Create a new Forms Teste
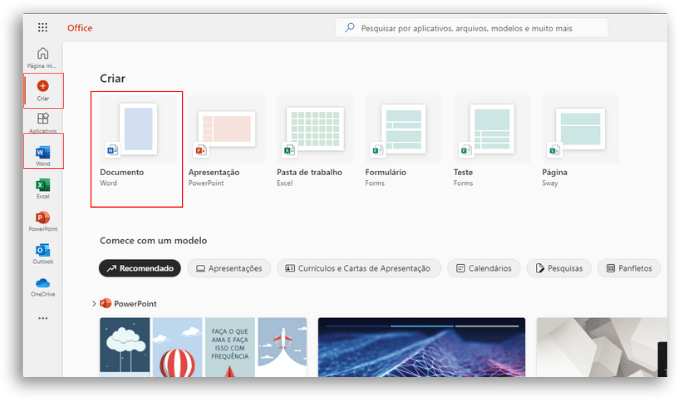Viewport: 700px width, 400px height. coord(492,141)
